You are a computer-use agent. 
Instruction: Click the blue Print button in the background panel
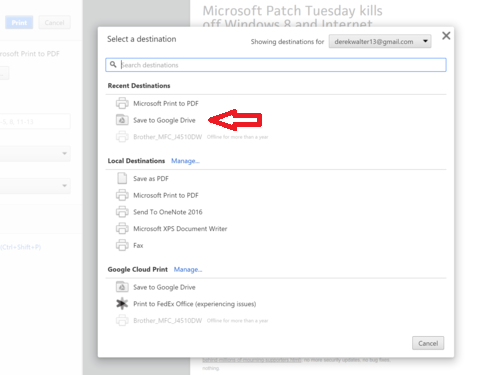tap(19, 22)
